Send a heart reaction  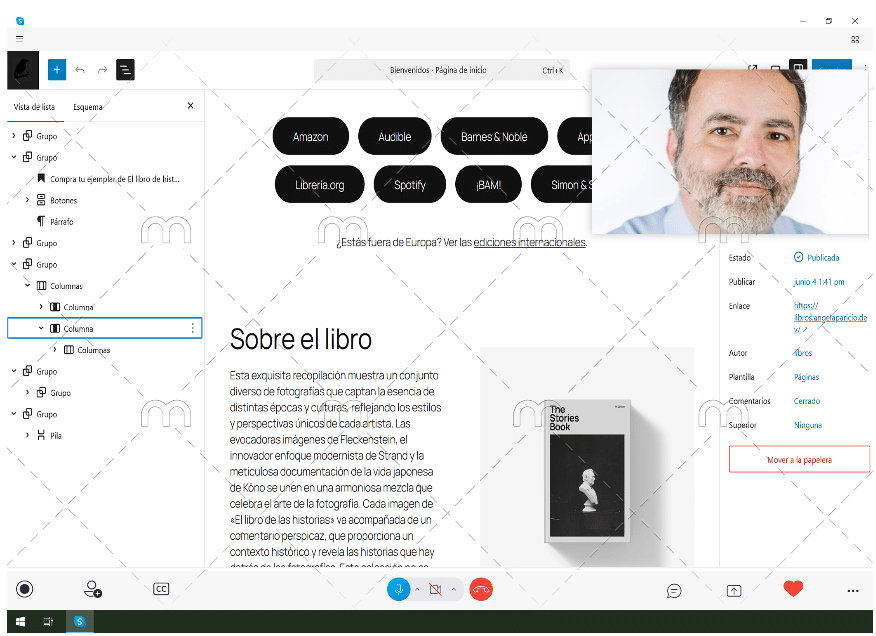point(793,588)
